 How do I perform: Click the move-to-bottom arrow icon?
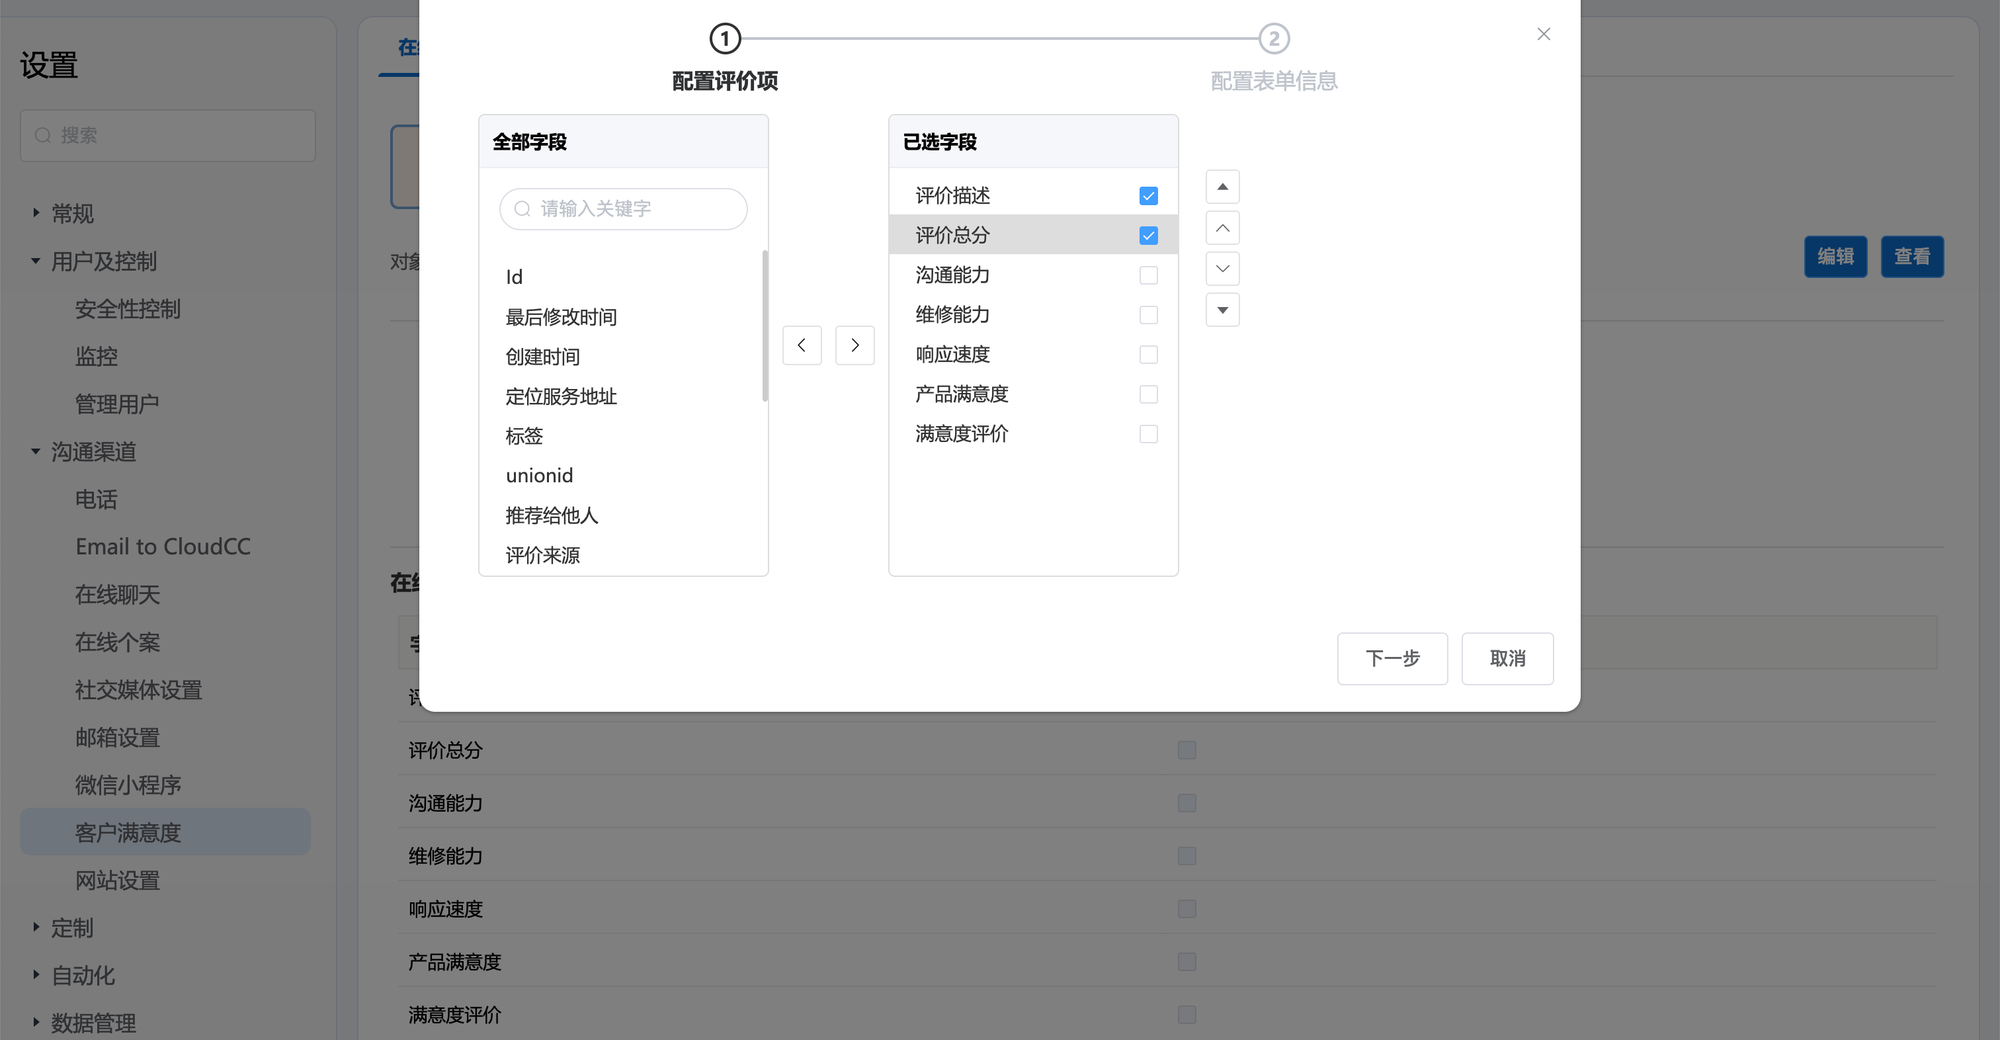(1222, 310)
